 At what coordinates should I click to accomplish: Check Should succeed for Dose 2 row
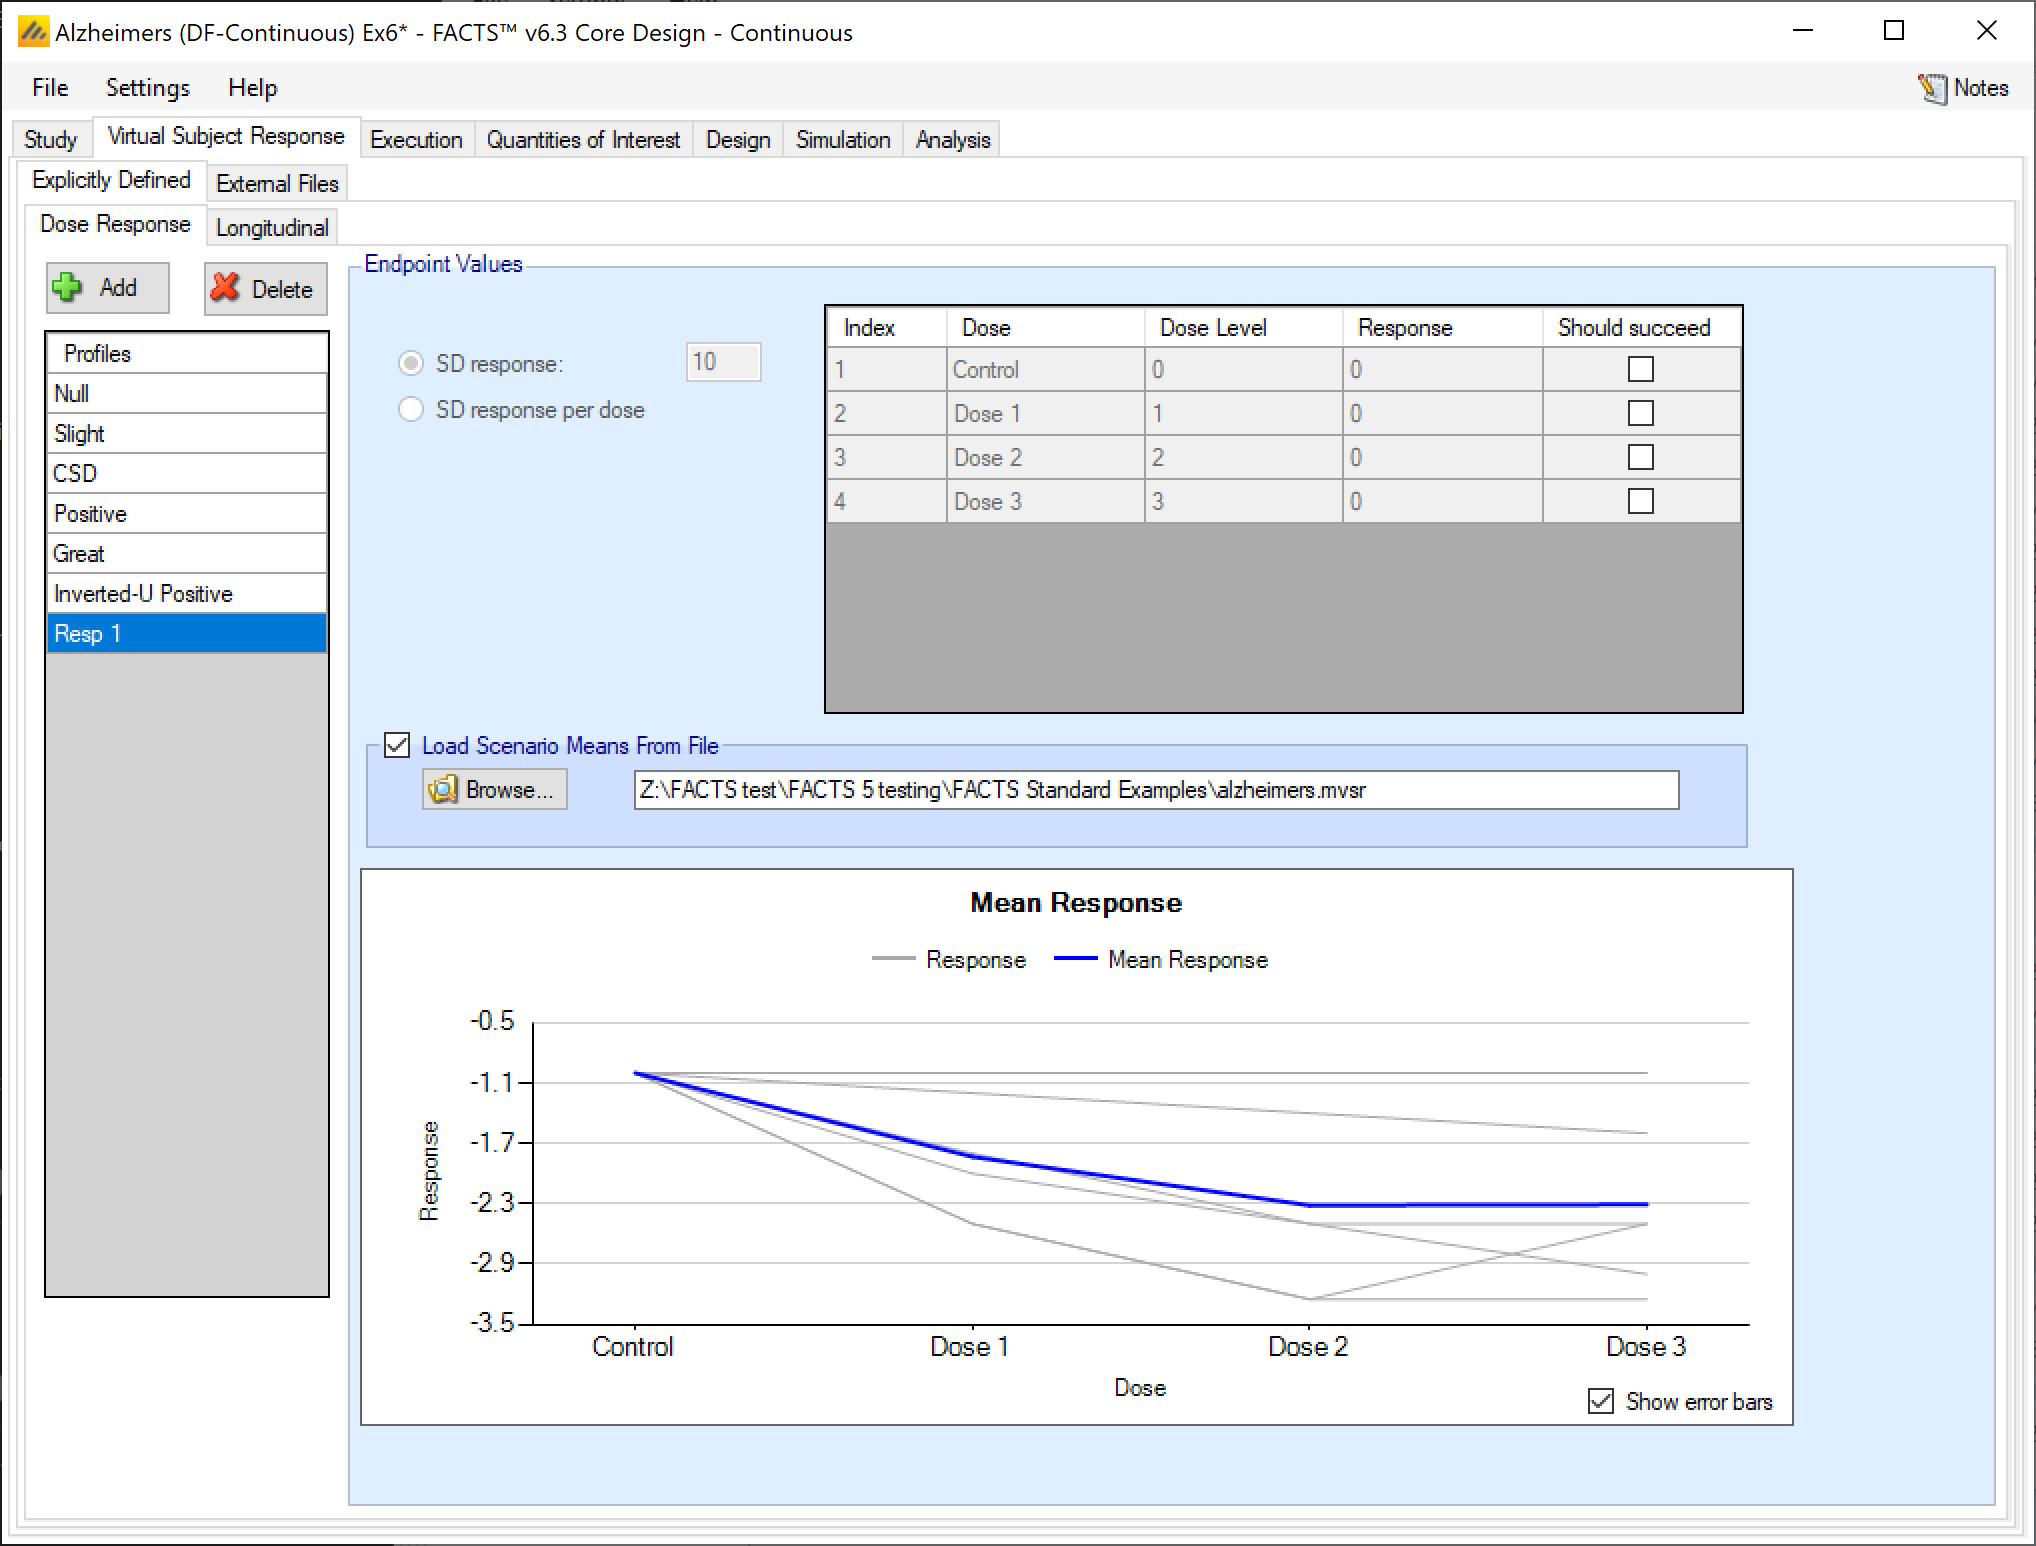pos(1640,457)
